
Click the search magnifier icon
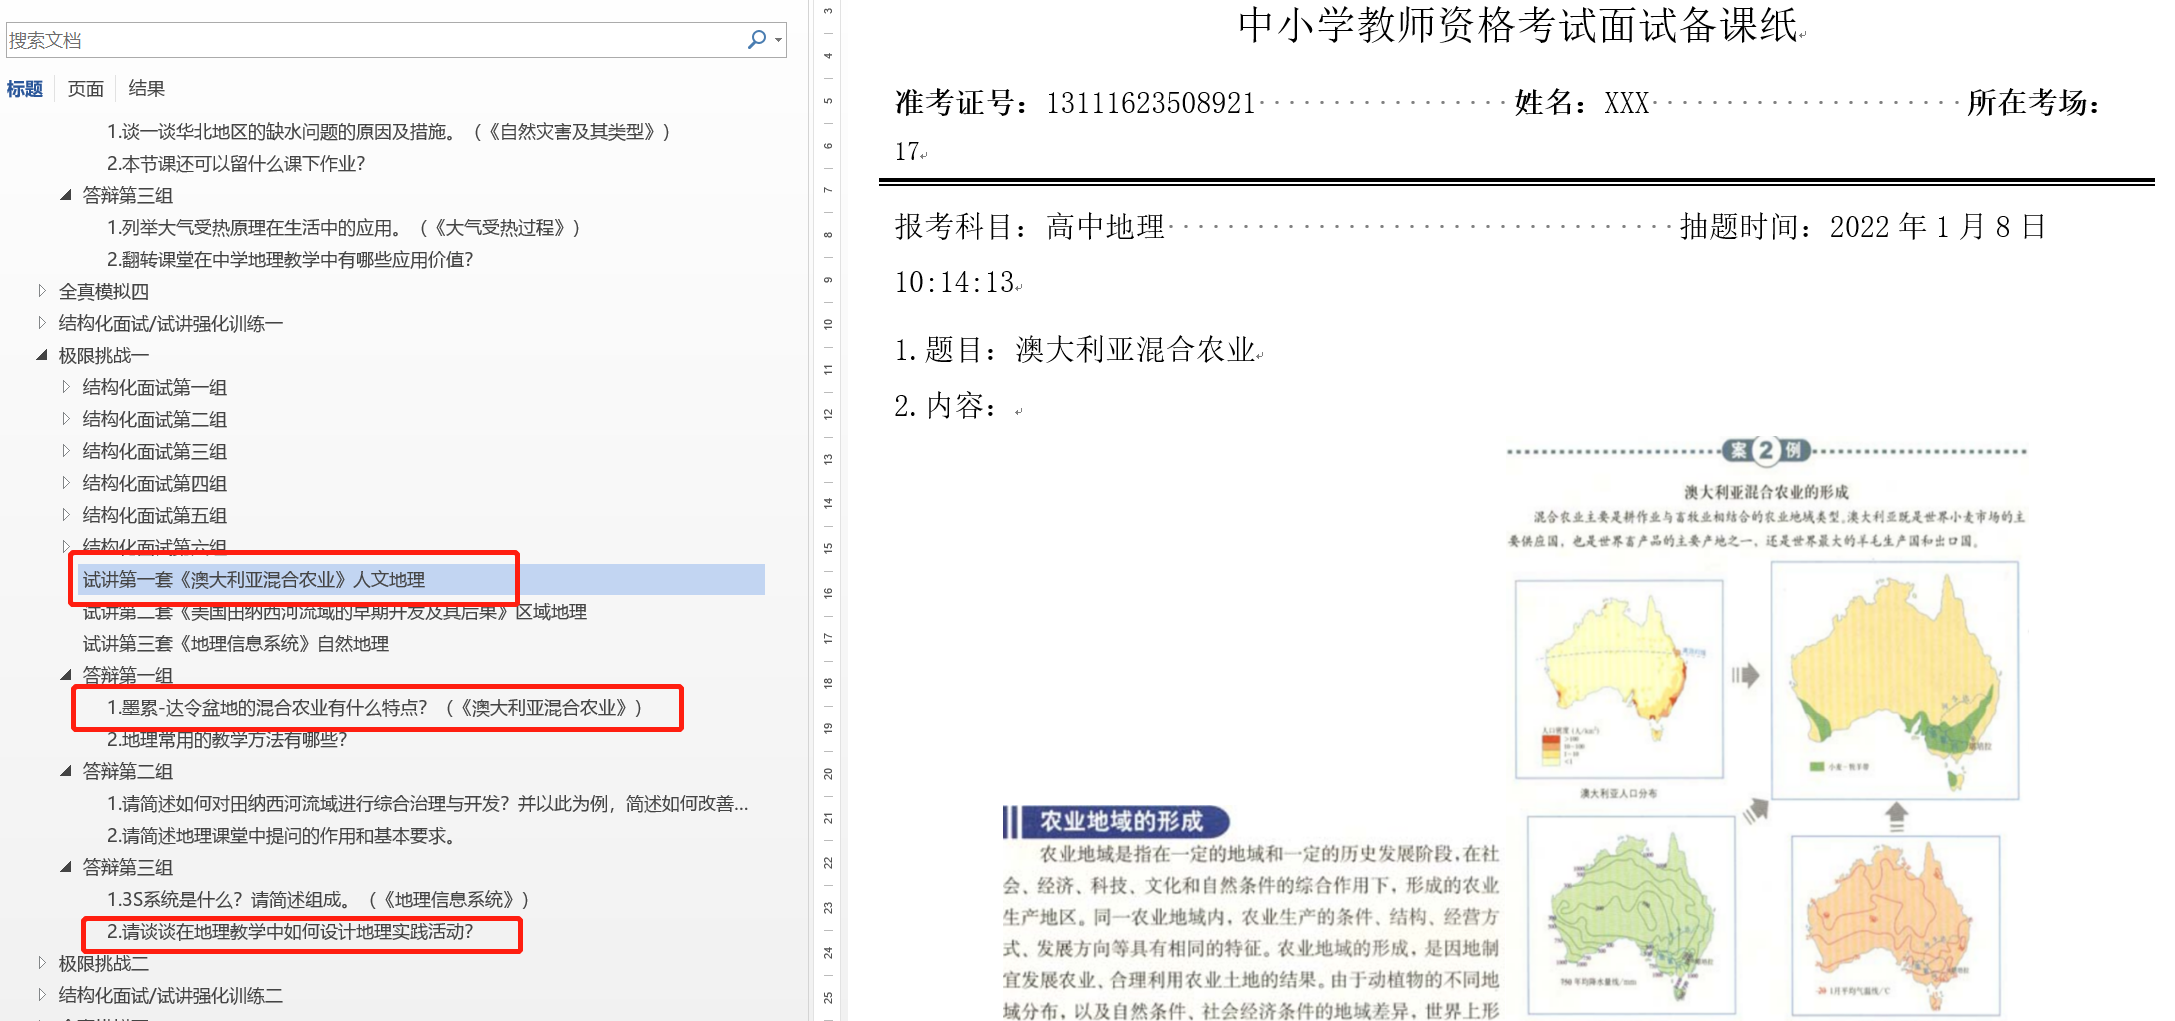pos(756,39)
